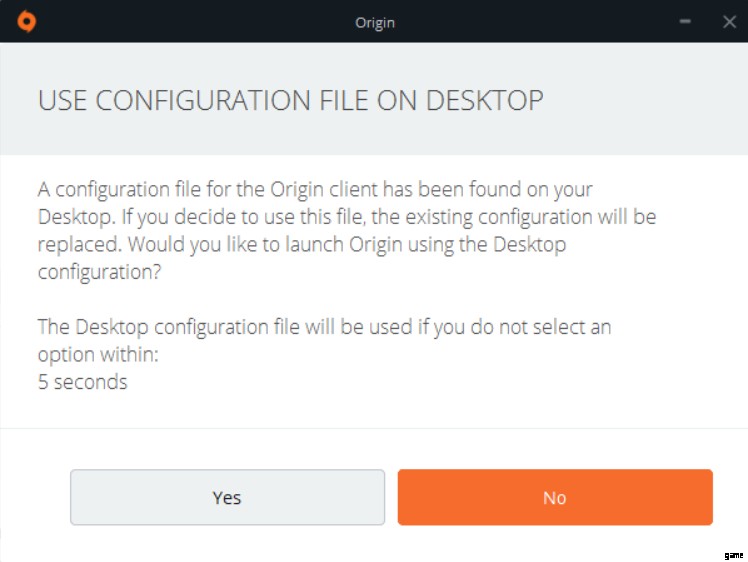The height and width of the screenshot is (562, 748).
Task: Click the "option within:" text
Action: coord(98,354)
